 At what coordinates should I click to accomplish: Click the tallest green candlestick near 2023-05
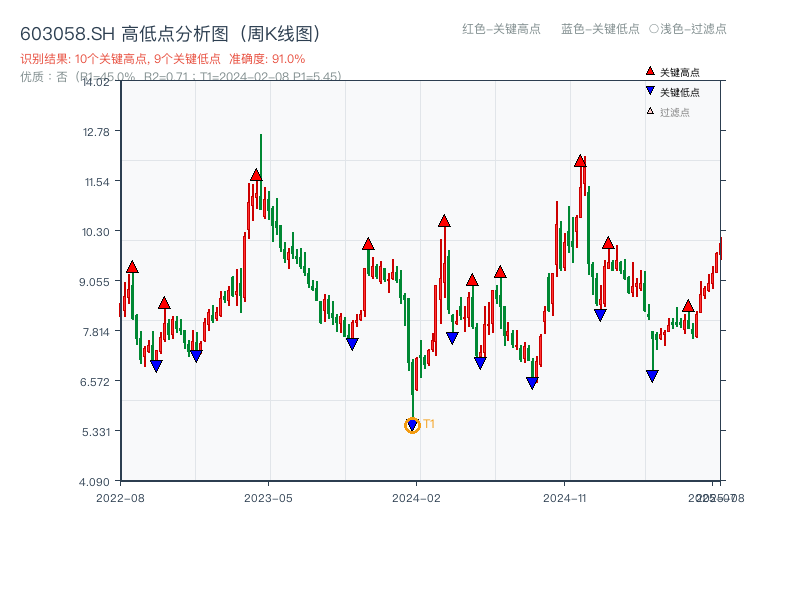(261, 170)
